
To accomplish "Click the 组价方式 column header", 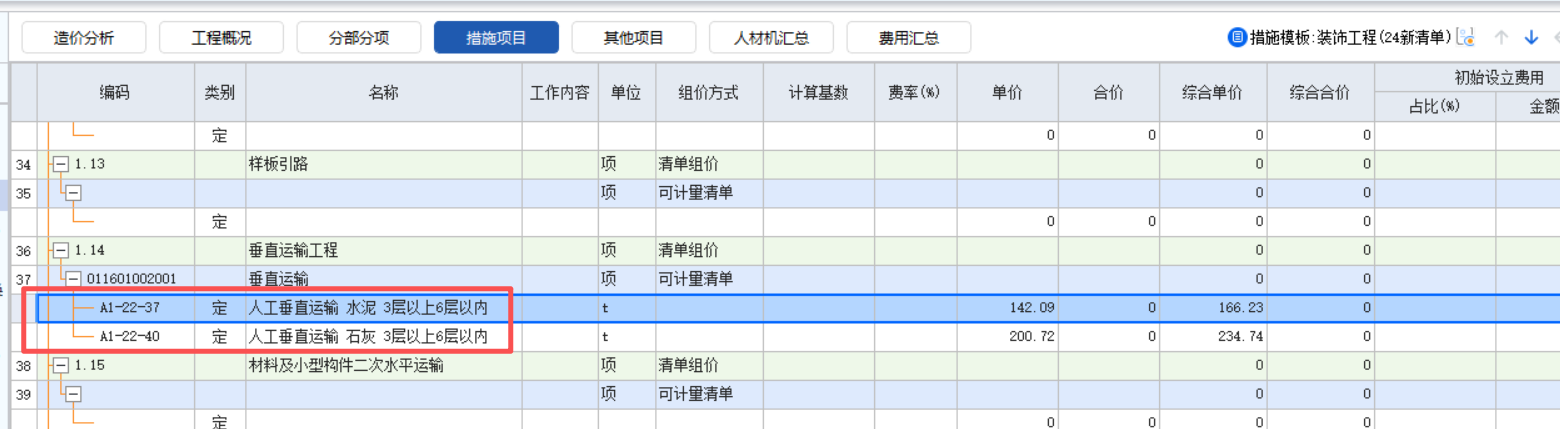I will 709,93.
